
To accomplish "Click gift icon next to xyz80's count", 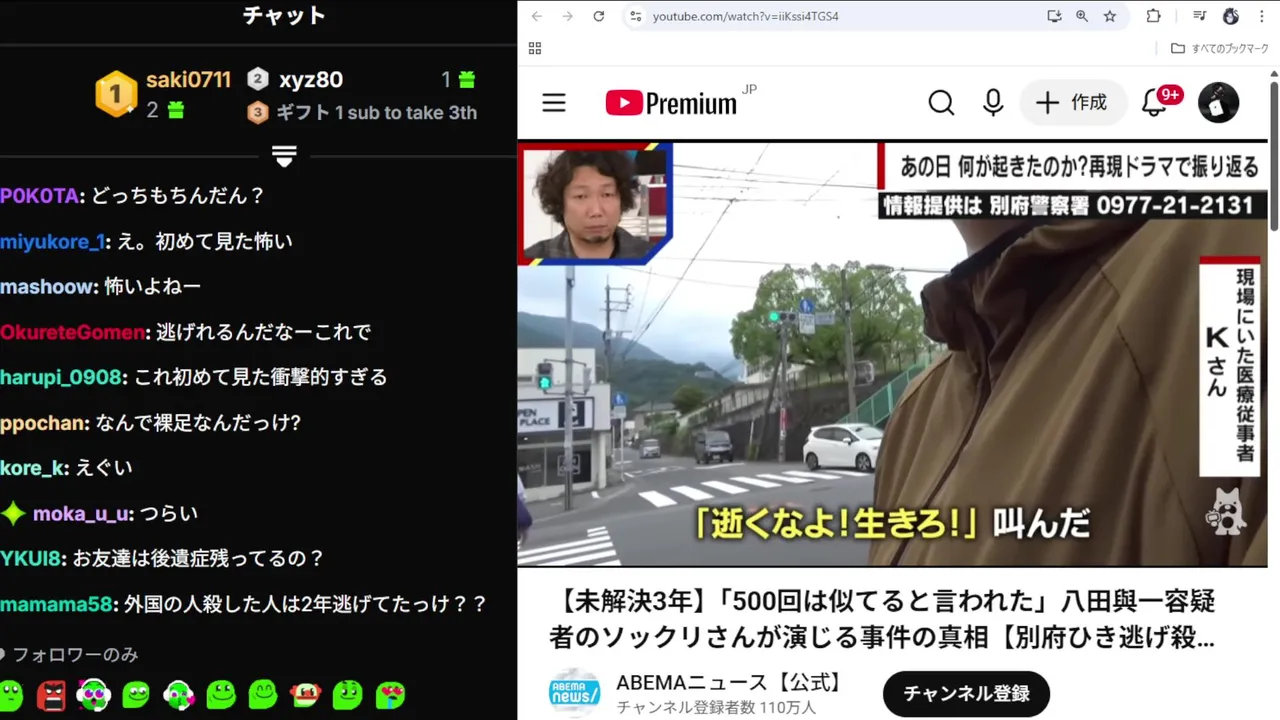I will 466,80.
